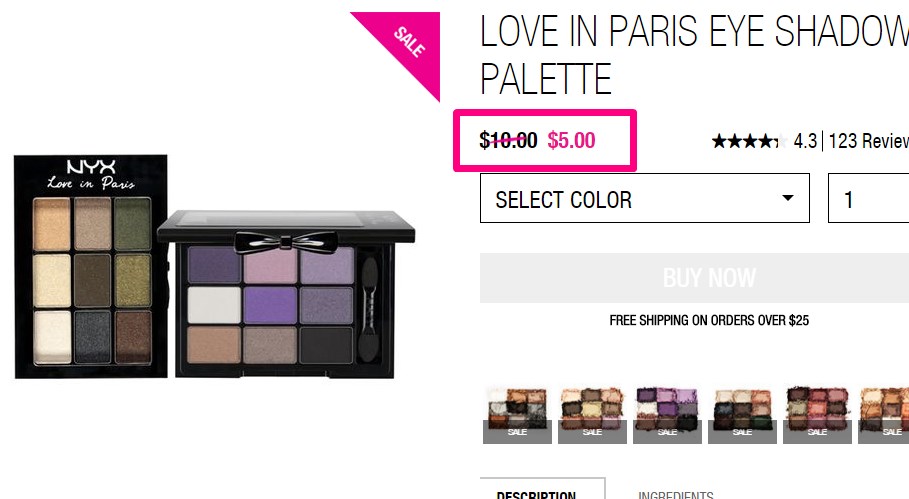Click the star rating icons
The height and width of the screenshot is (499, 909).
(x=749, y=141)
